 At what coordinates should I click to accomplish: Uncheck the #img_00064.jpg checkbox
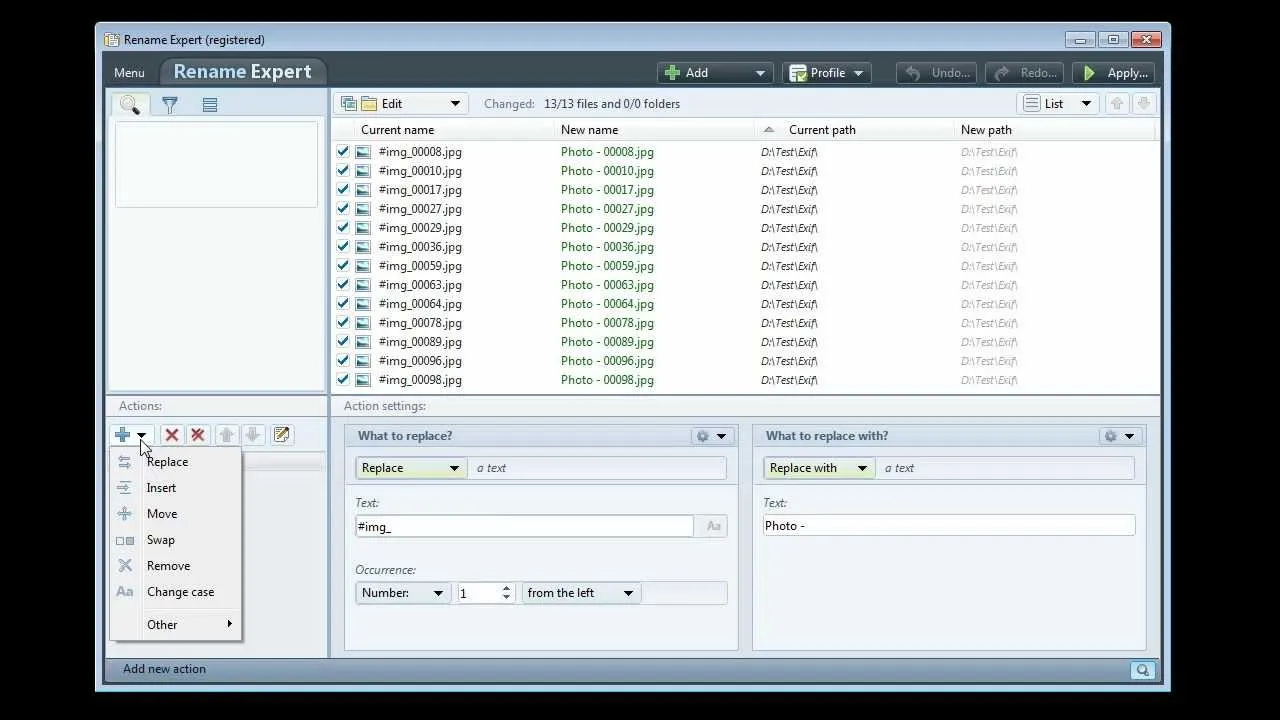click(x=343, y=304)
